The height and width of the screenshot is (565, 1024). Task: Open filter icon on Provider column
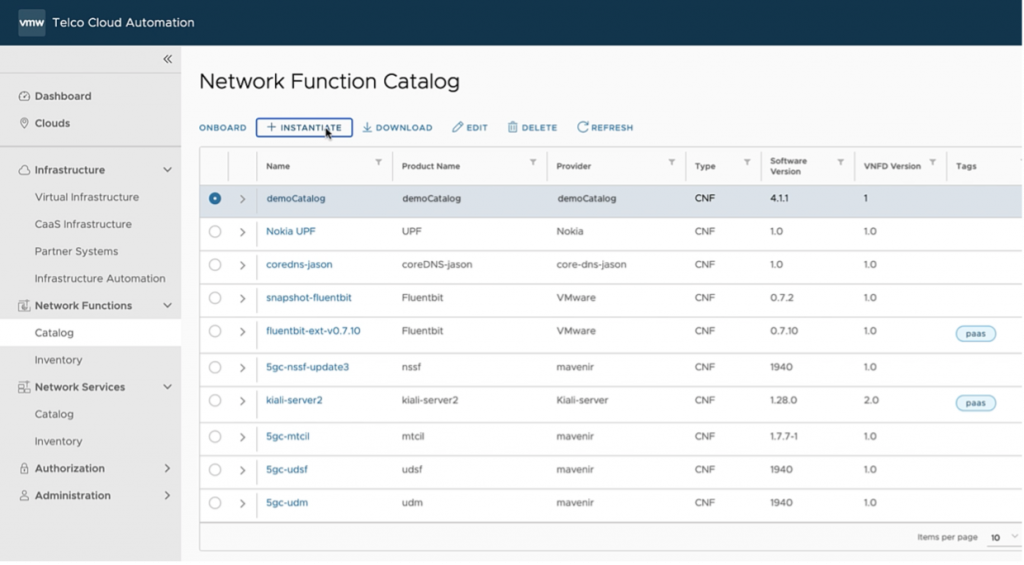coord(670,162)
